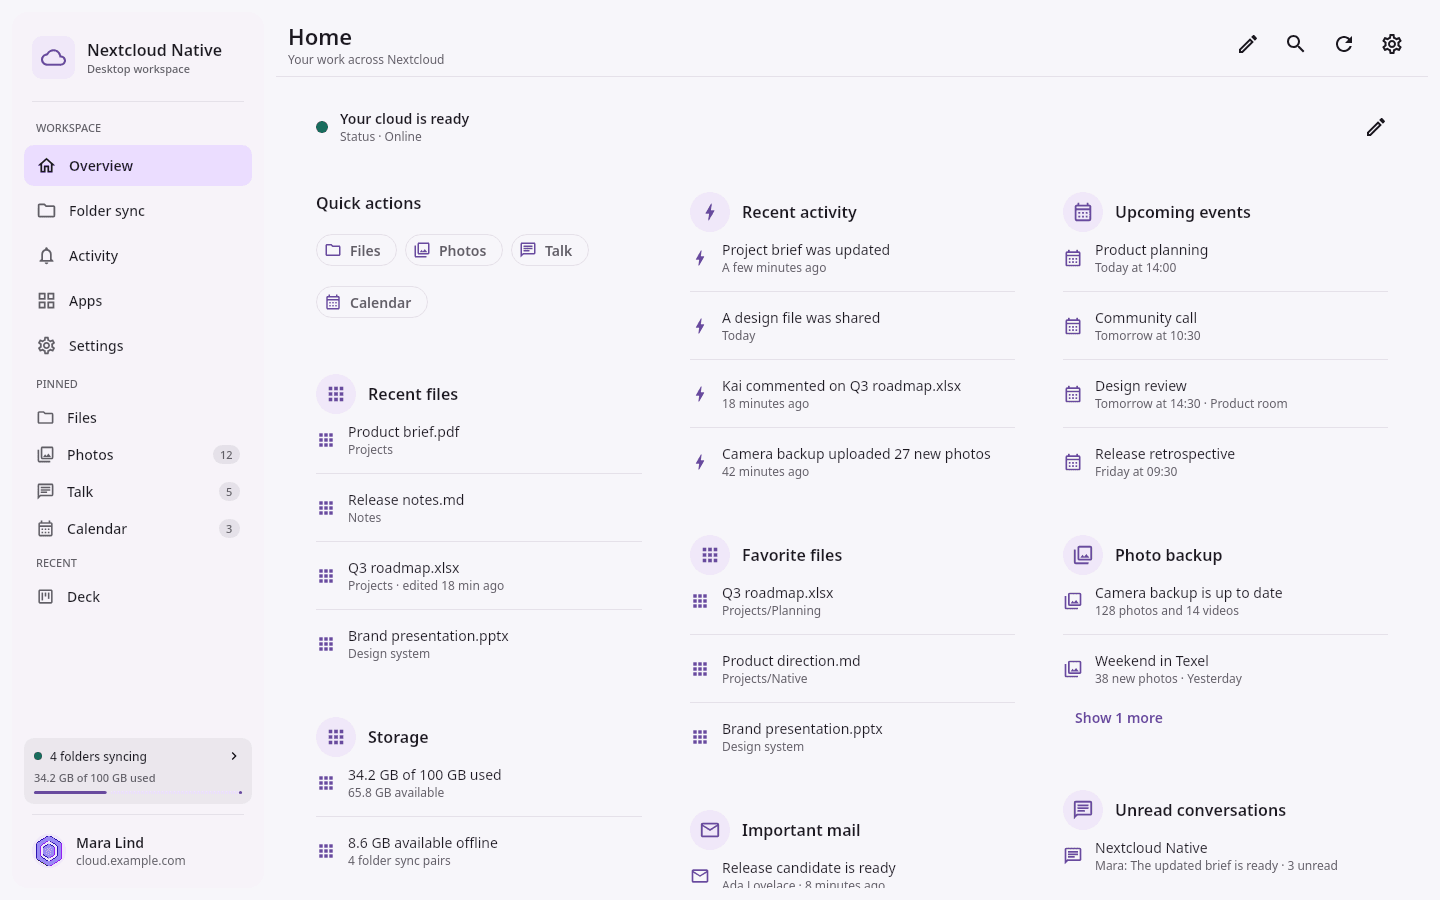
Task: Click Mara Lind's hexagon avatar
Action: coord(49,851)
